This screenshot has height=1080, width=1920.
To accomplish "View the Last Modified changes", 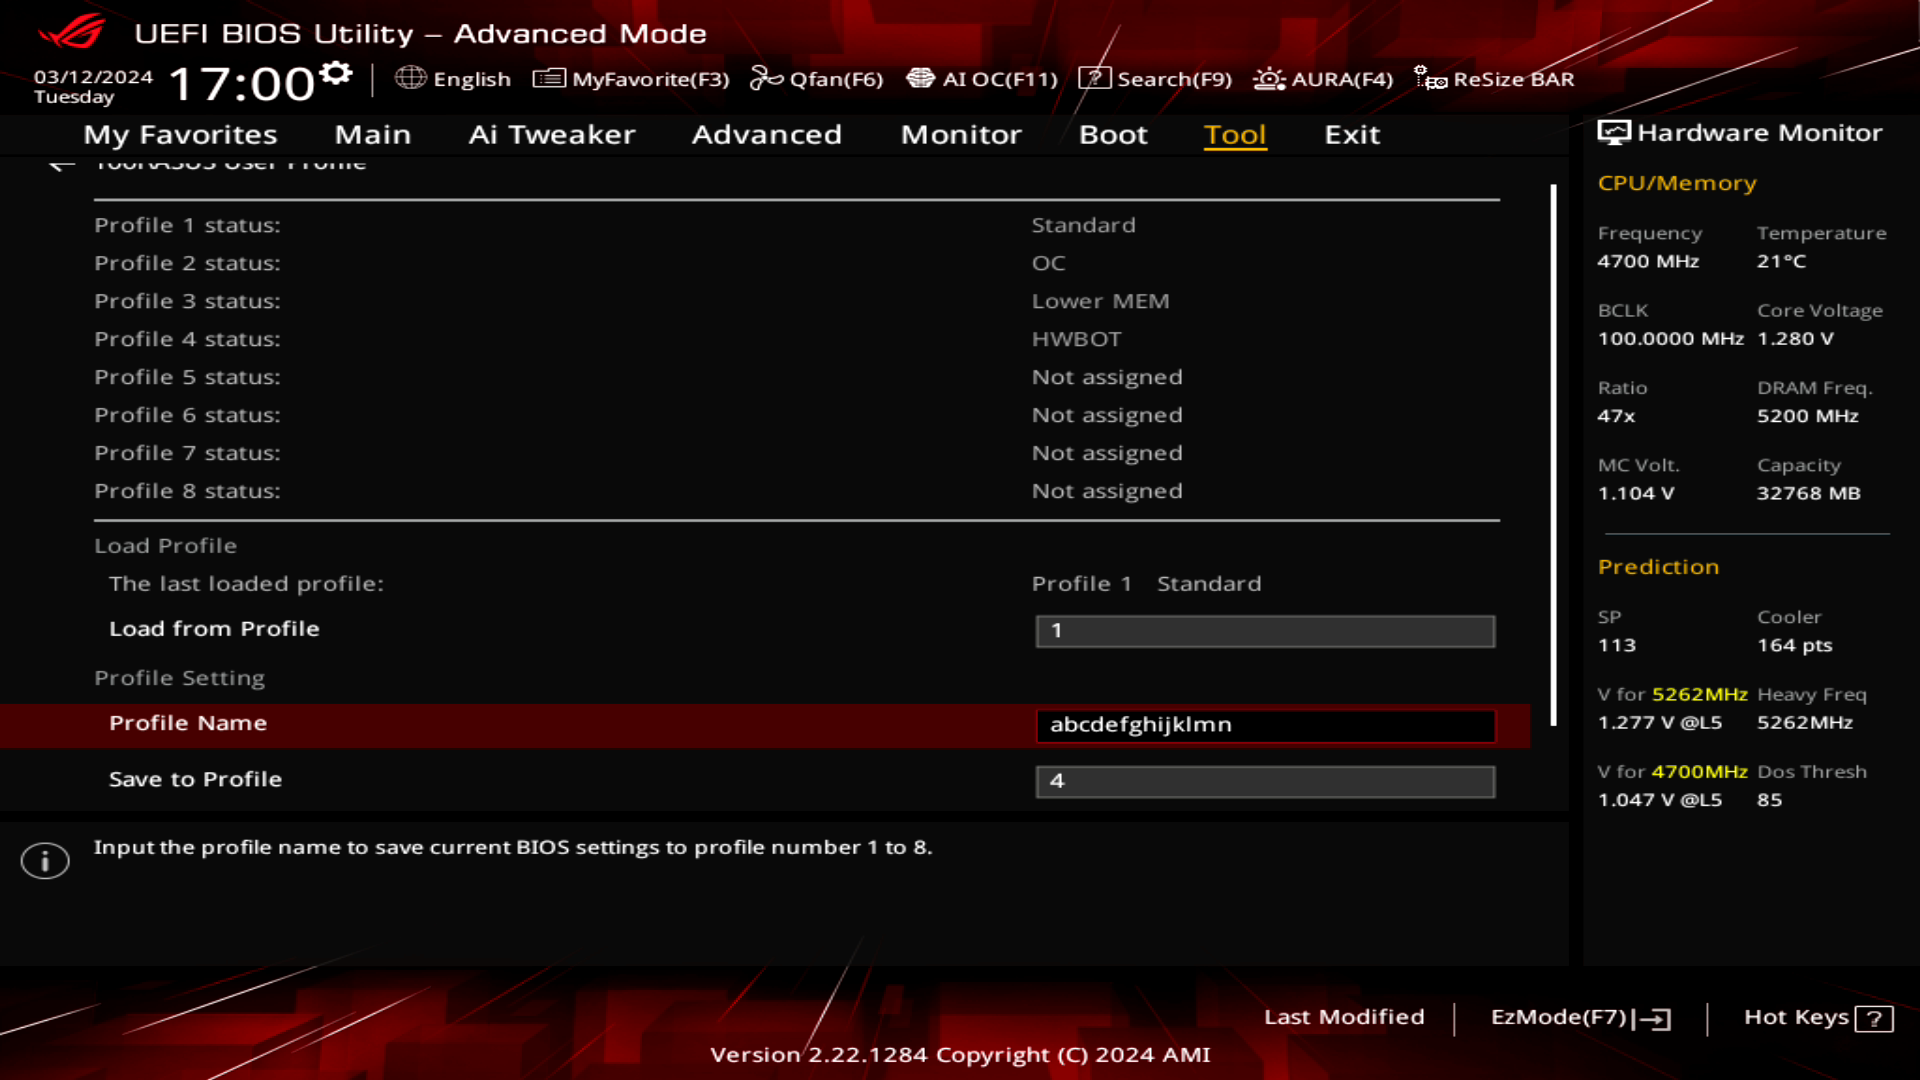I will click(x=1345, y=1017).
